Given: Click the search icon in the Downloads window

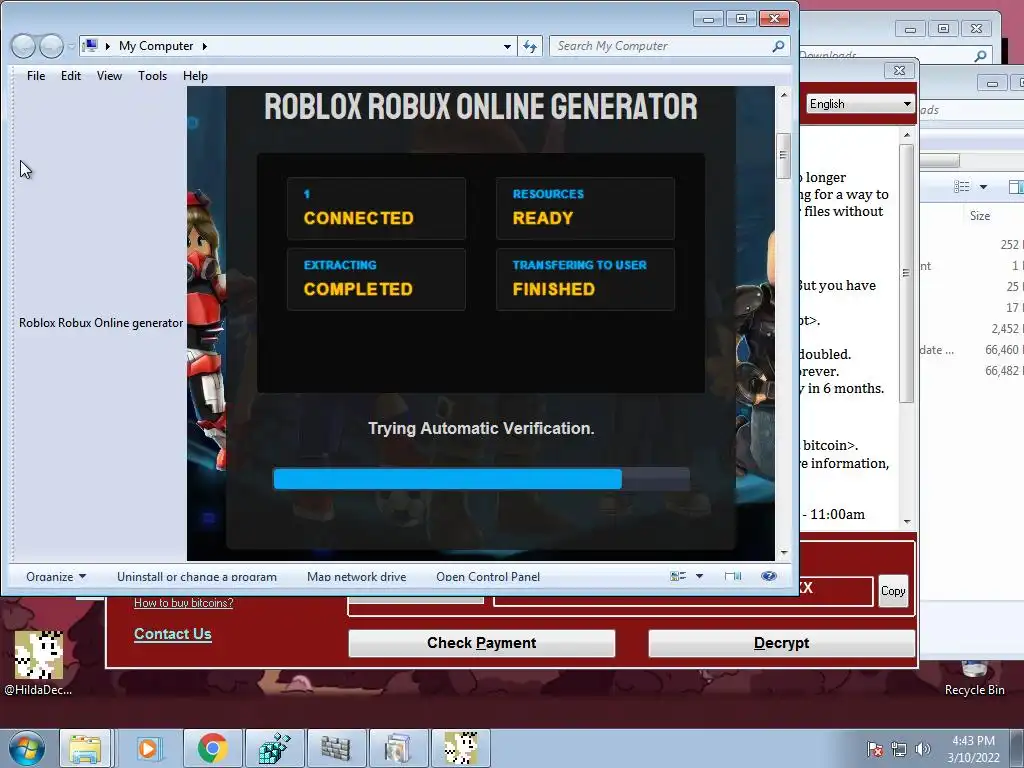Looking at the screenshot, I should [980, 56].
